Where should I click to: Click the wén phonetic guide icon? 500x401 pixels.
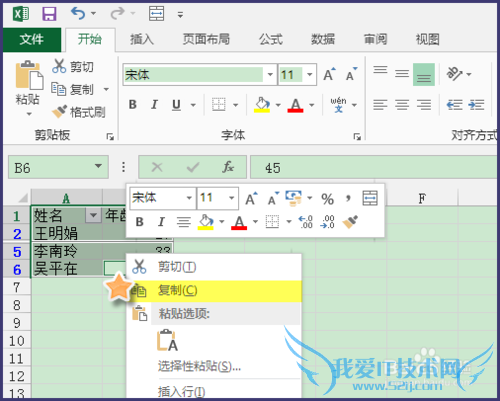[x=338, y=105]
